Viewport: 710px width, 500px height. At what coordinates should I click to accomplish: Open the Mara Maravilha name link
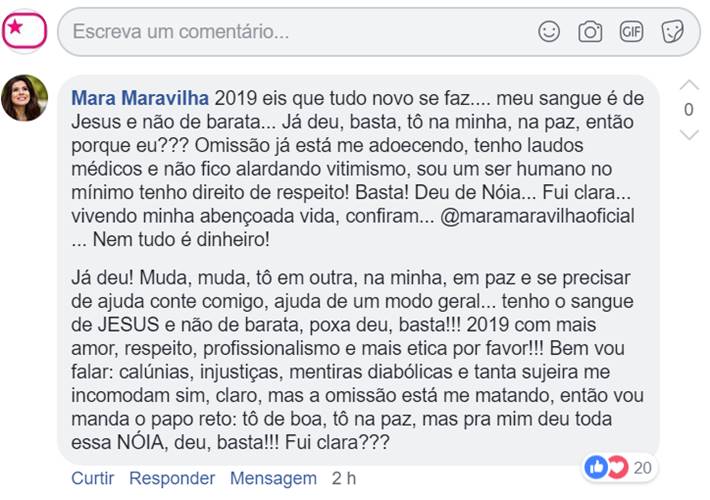140,99
